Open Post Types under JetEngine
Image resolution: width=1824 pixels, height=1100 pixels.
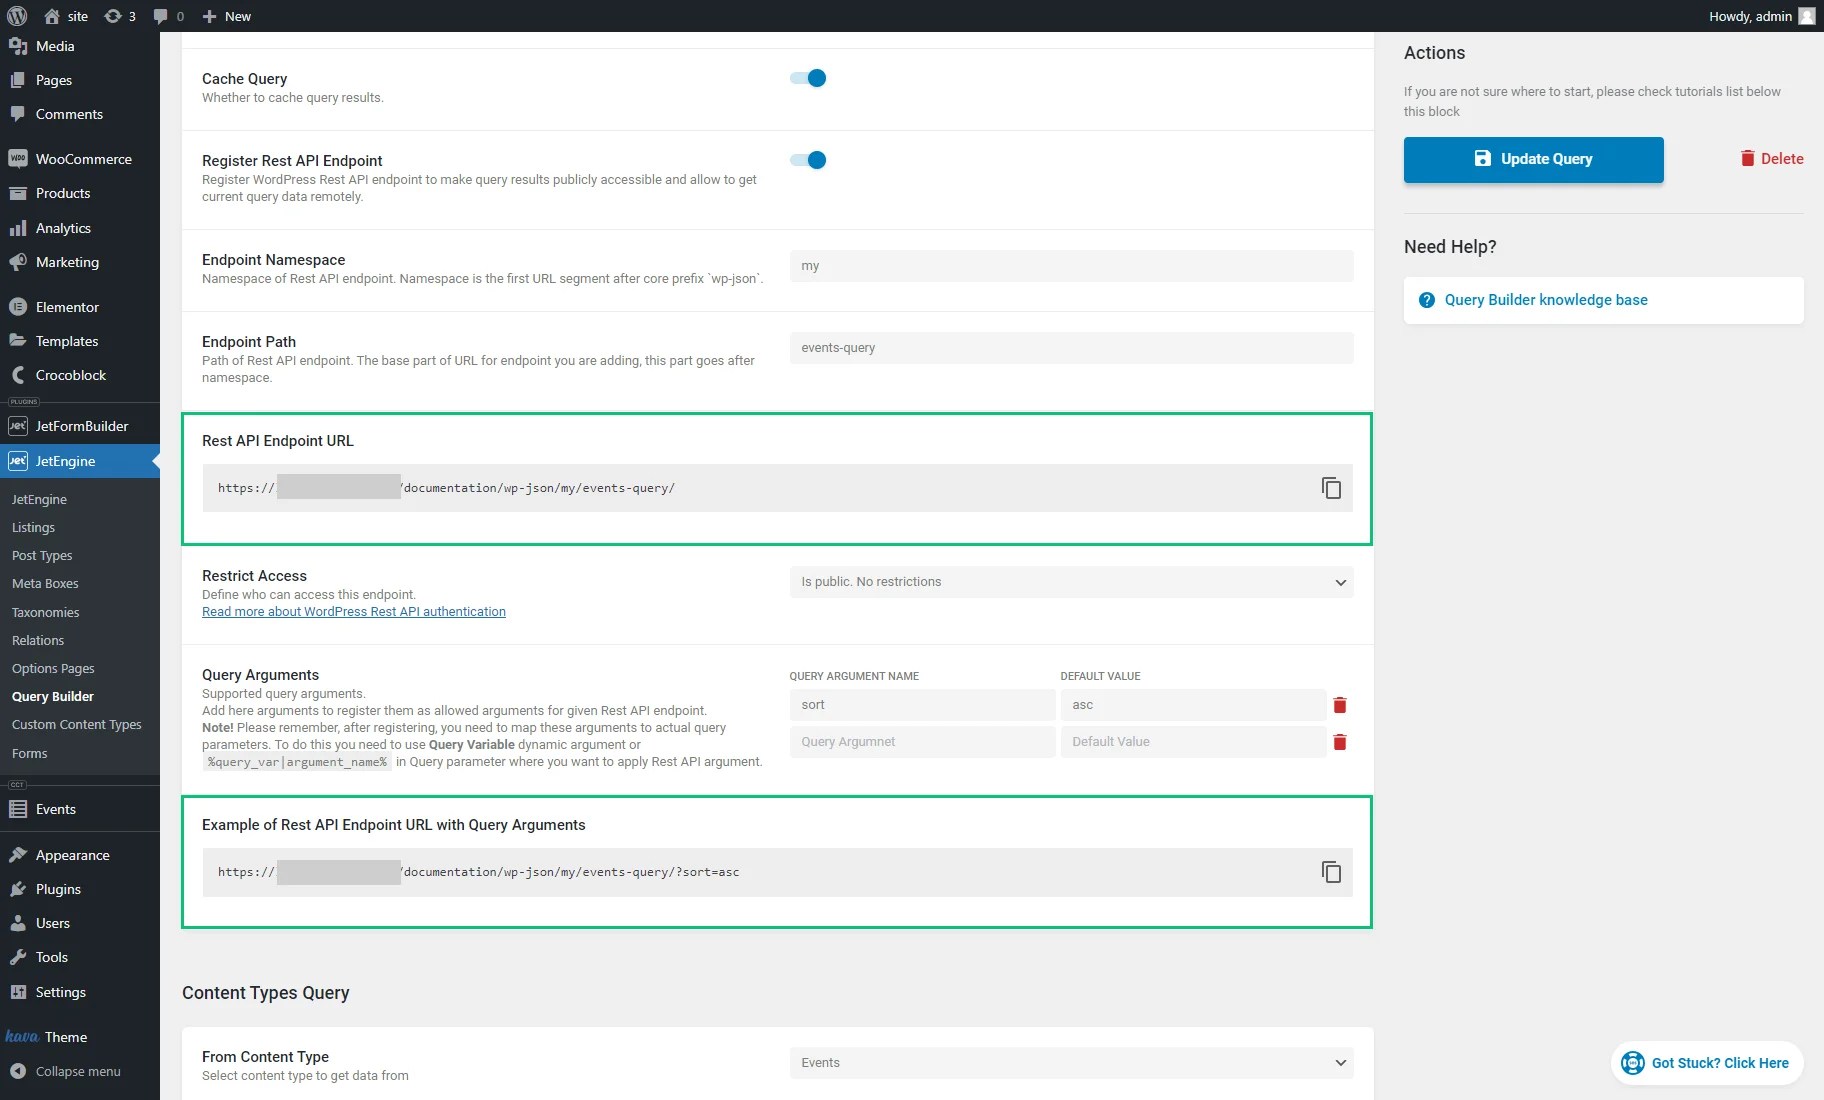[44, 555]
